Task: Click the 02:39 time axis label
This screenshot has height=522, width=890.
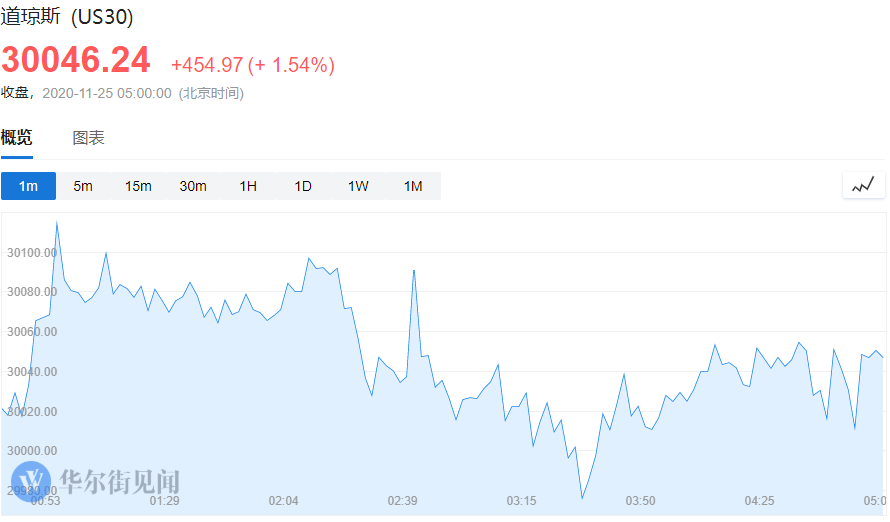Action: pos(403,501)
